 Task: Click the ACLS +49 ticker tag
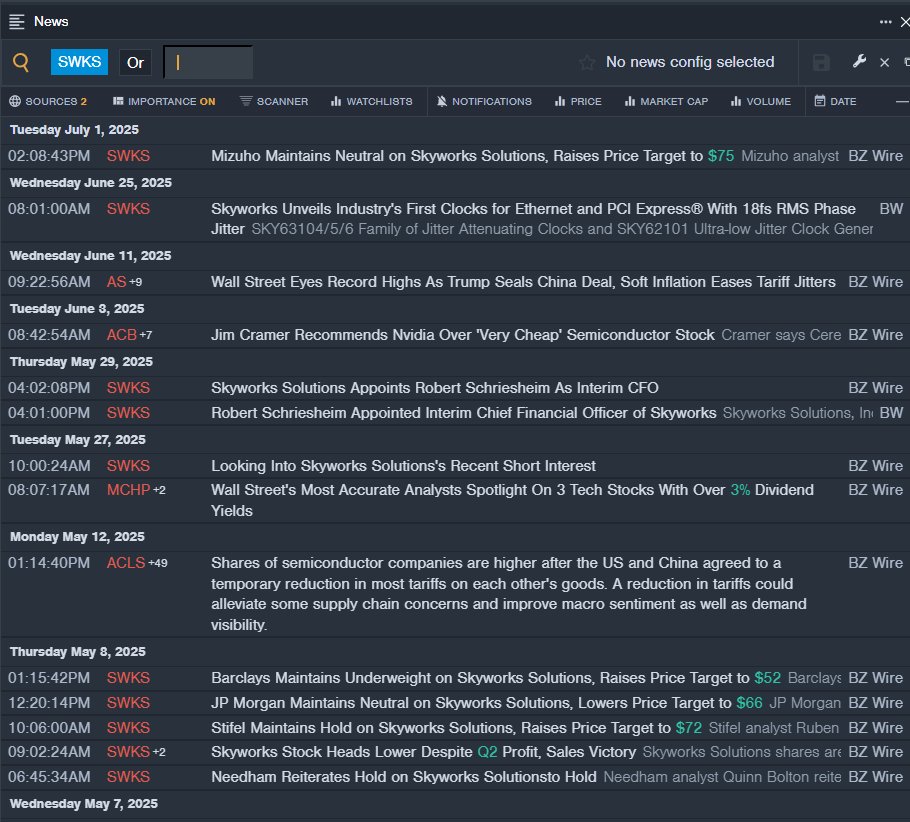137,563
